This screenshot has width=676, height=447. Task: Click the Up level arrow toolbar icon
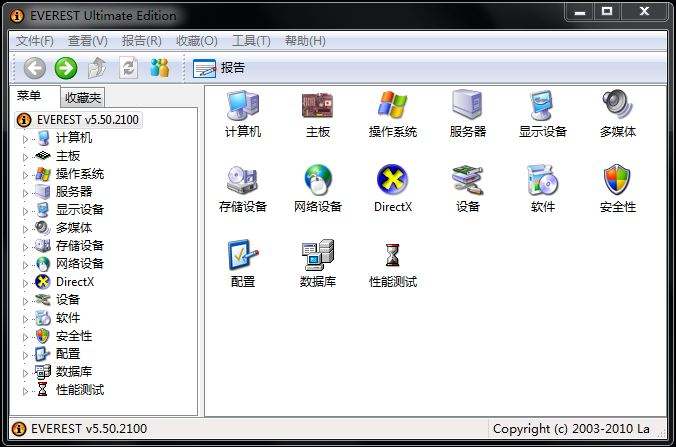[x=97, y=68]
